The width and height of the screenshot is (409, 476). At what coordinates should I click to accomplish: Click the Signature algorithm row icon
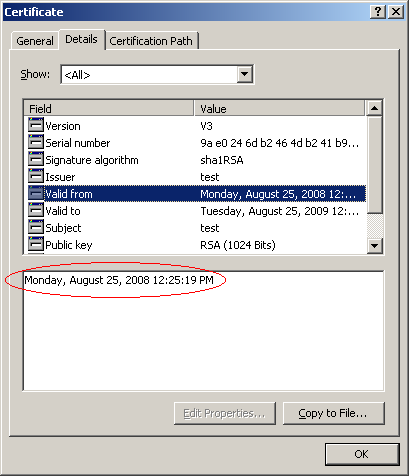(36, 159)
